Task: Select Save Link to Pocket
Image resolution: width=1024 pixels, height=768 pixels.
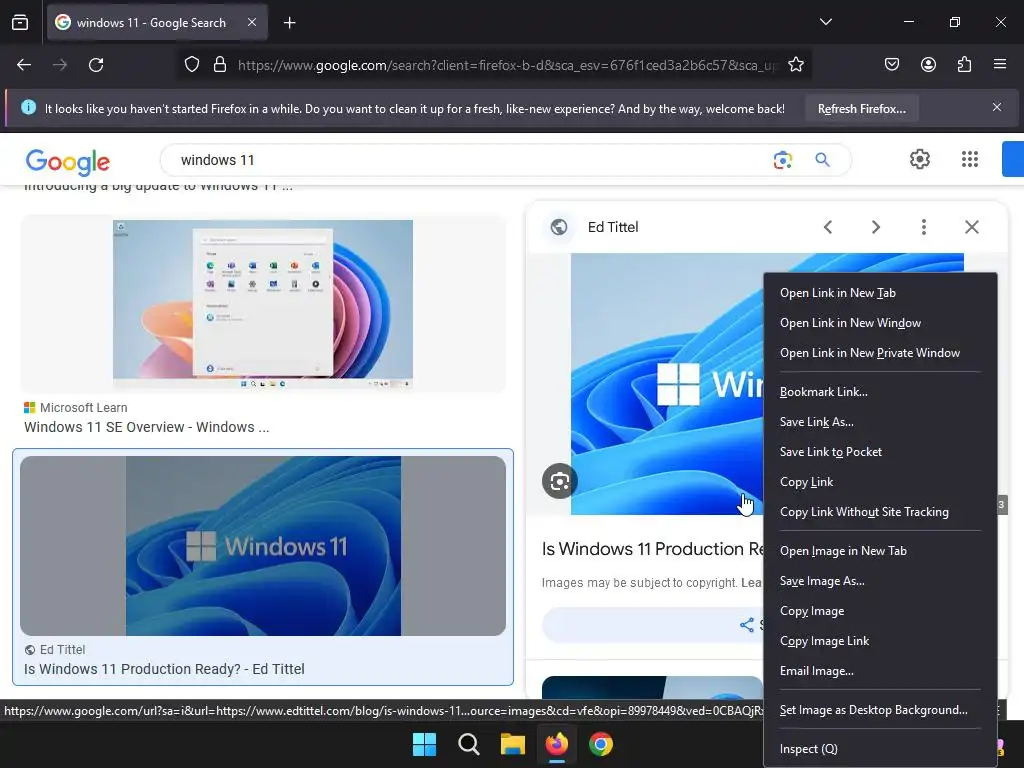Action: click(x=880, y=452)
